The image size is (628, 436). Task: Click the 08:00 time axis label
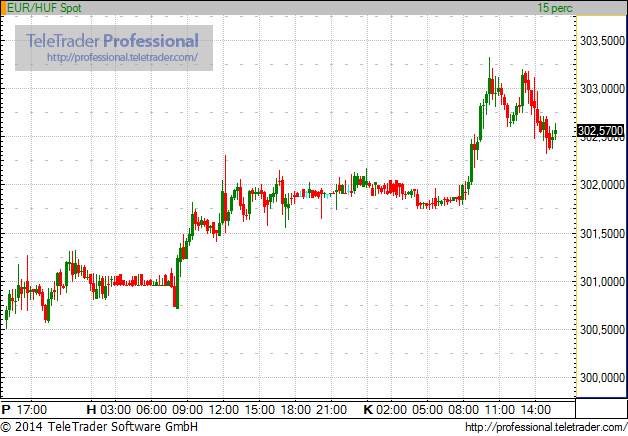[463, 410]
